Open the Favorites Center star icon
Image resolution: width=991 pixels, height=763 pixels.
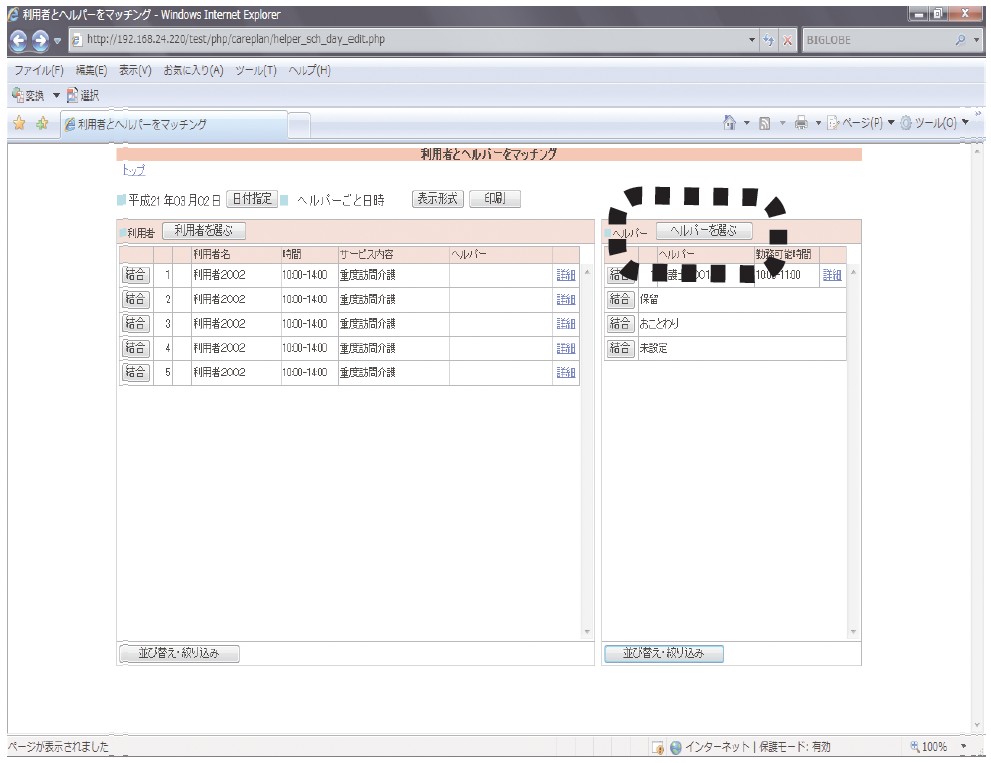coord(20,123)
